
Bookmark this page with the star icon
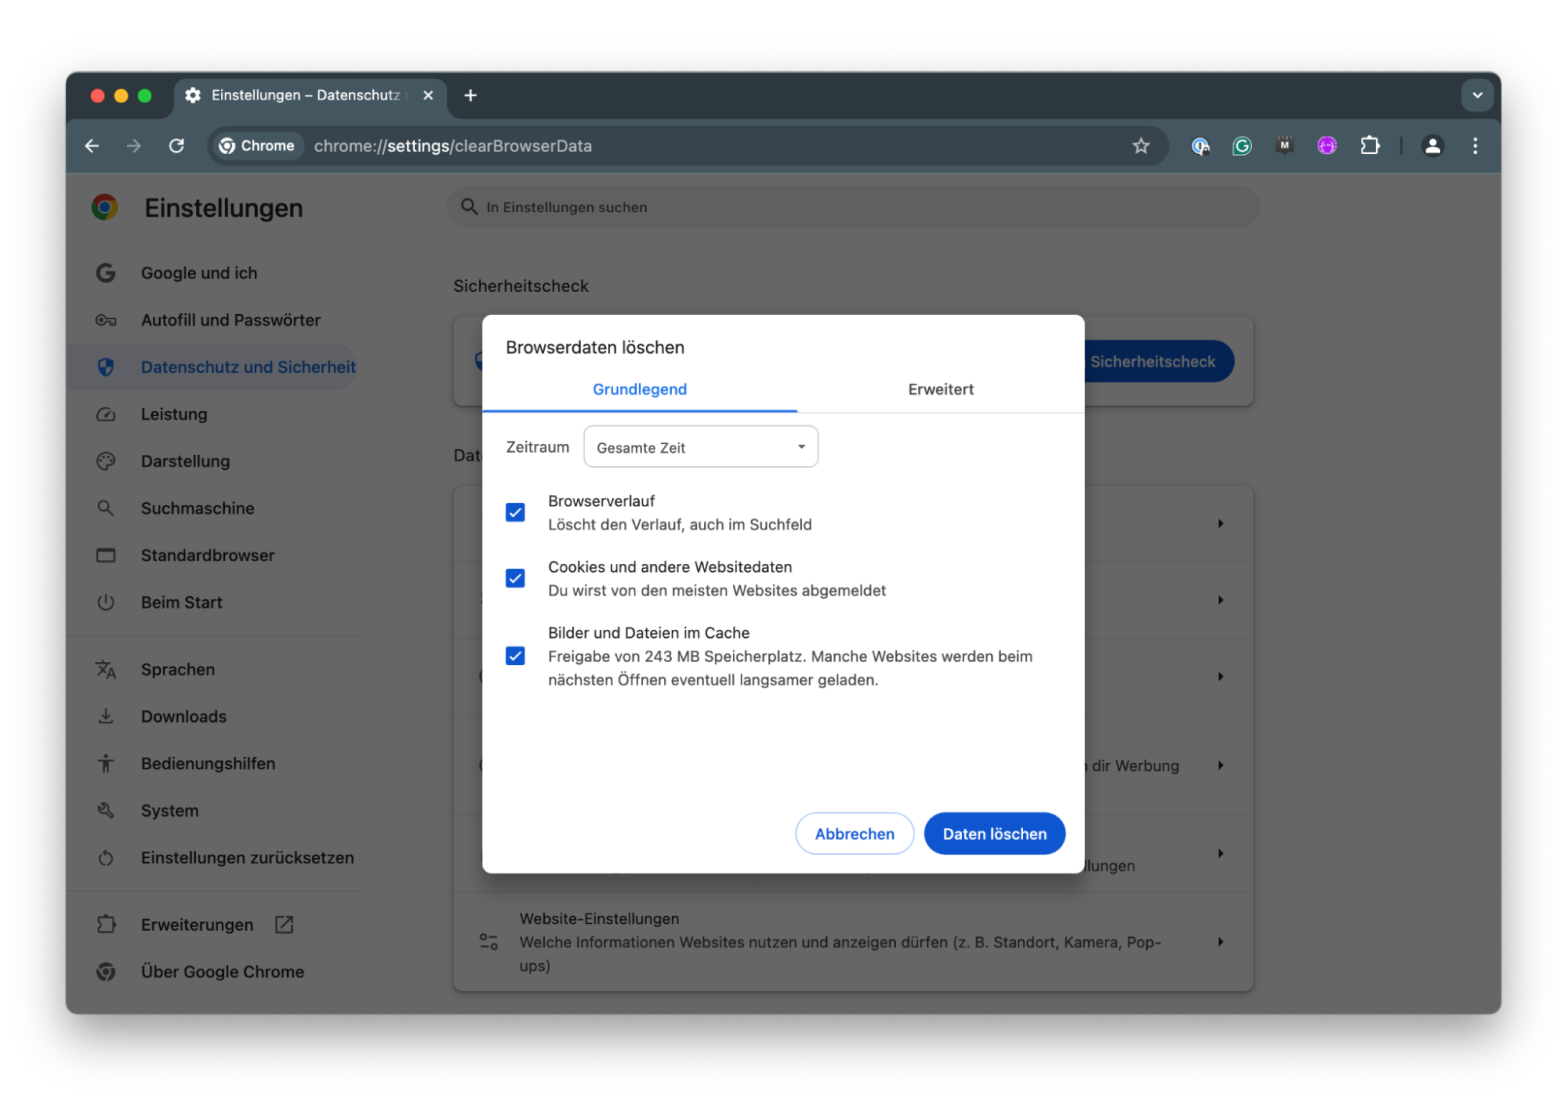(x=1141, y=146)
